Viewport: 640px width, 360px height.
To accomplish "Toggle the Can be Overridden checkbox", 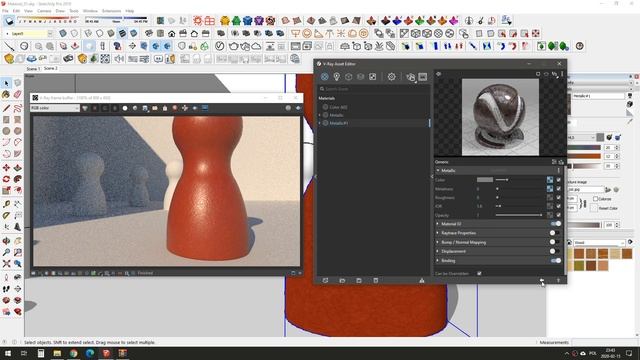I will (479, 273).
